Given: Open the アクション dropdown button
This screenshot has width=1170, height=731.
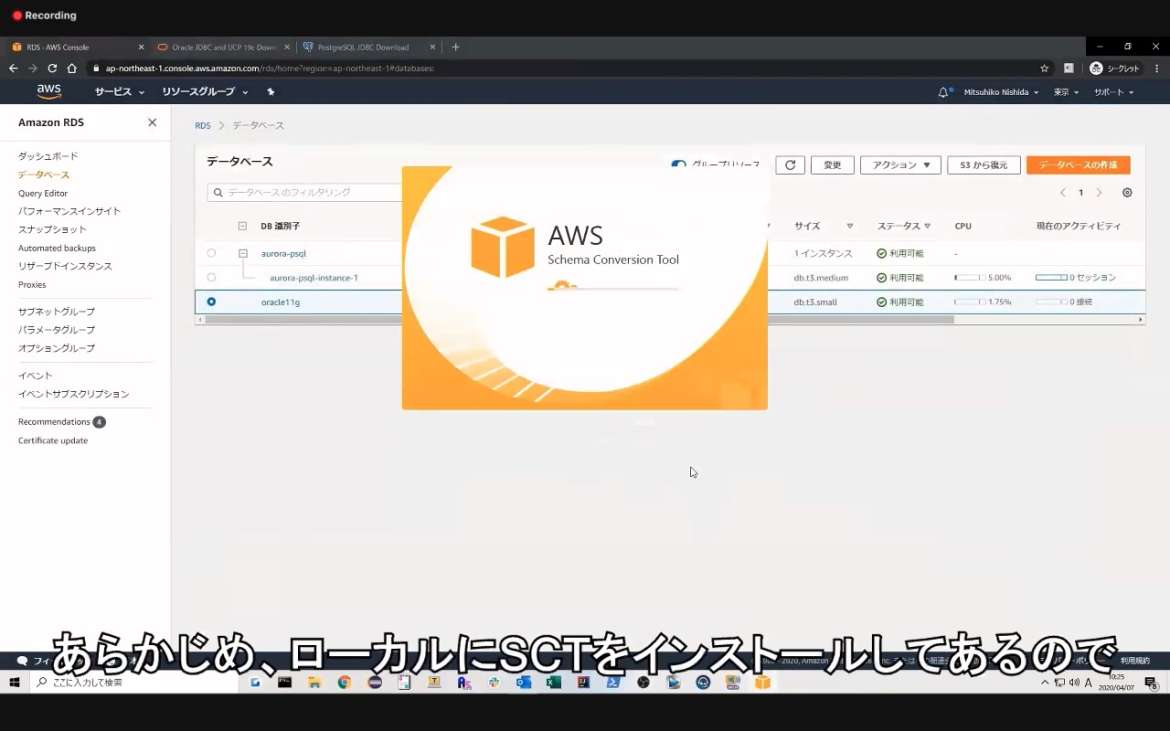Looking at the screenshot, I should coord(901,165).
